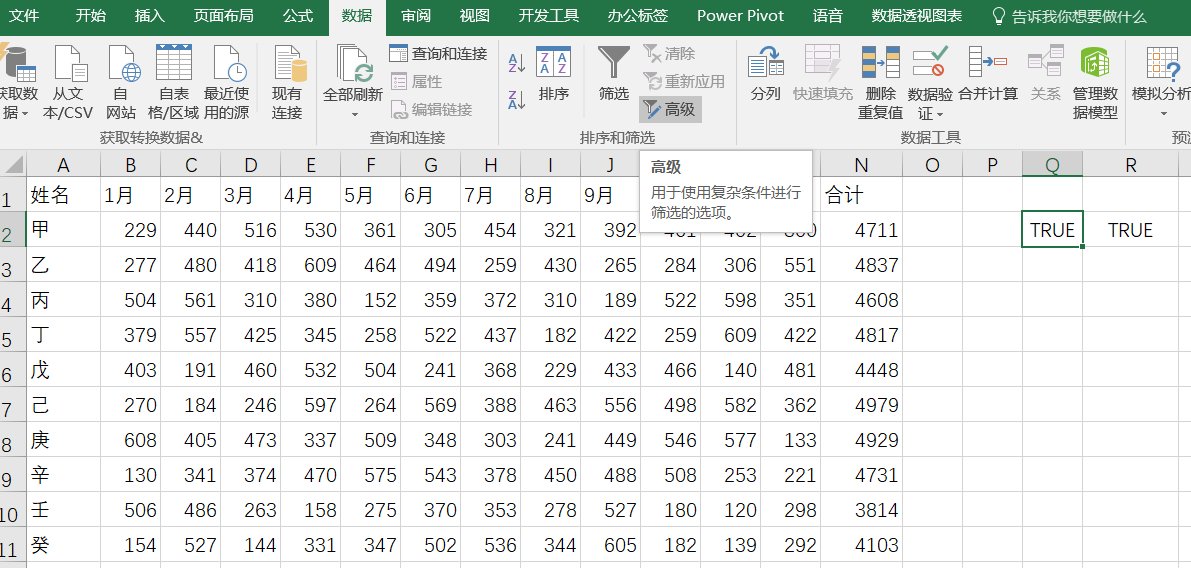Click the From Text/CSV (从文本/CSV) icon
This screenshot has height=568, width=1191.
click(x=69, y=63)
